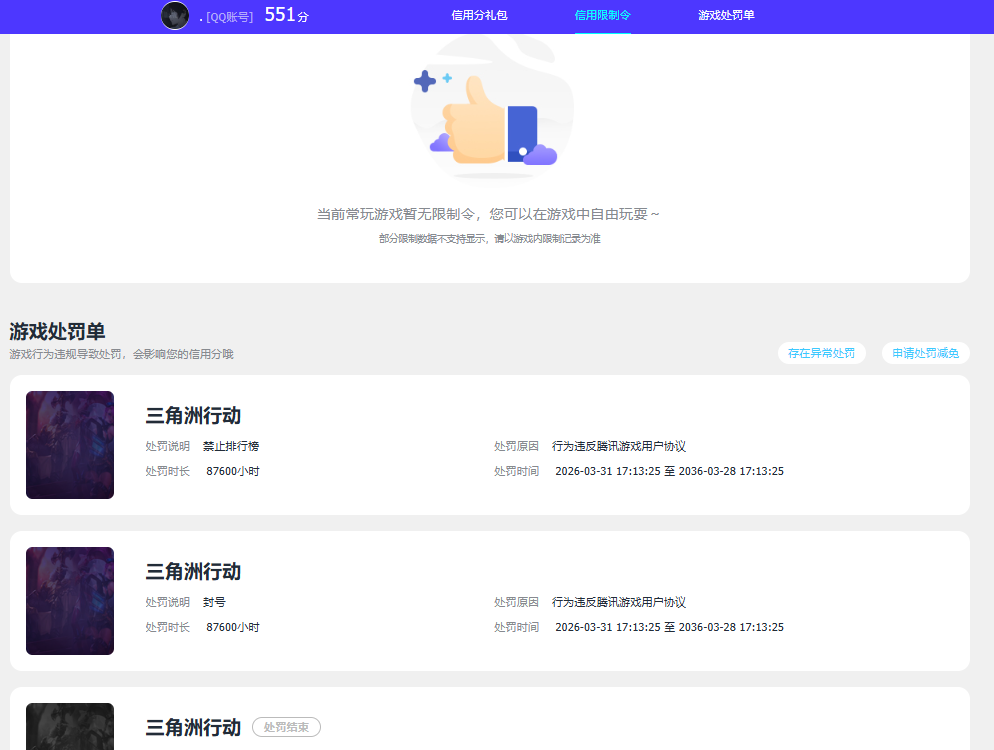
Task: Open game thumbnail of the 禁止排行榜 penalty card
Action: (70, 445)
